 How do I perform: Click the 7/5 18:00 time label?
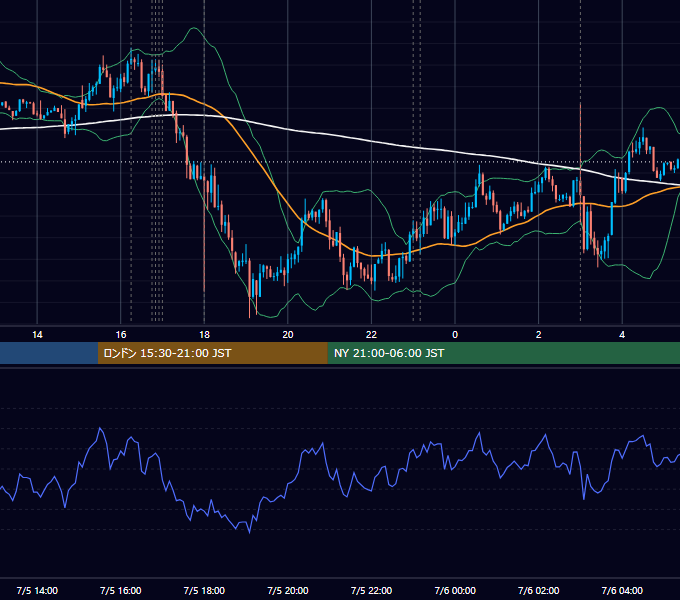pyautogui.click(x=204, y=590)
